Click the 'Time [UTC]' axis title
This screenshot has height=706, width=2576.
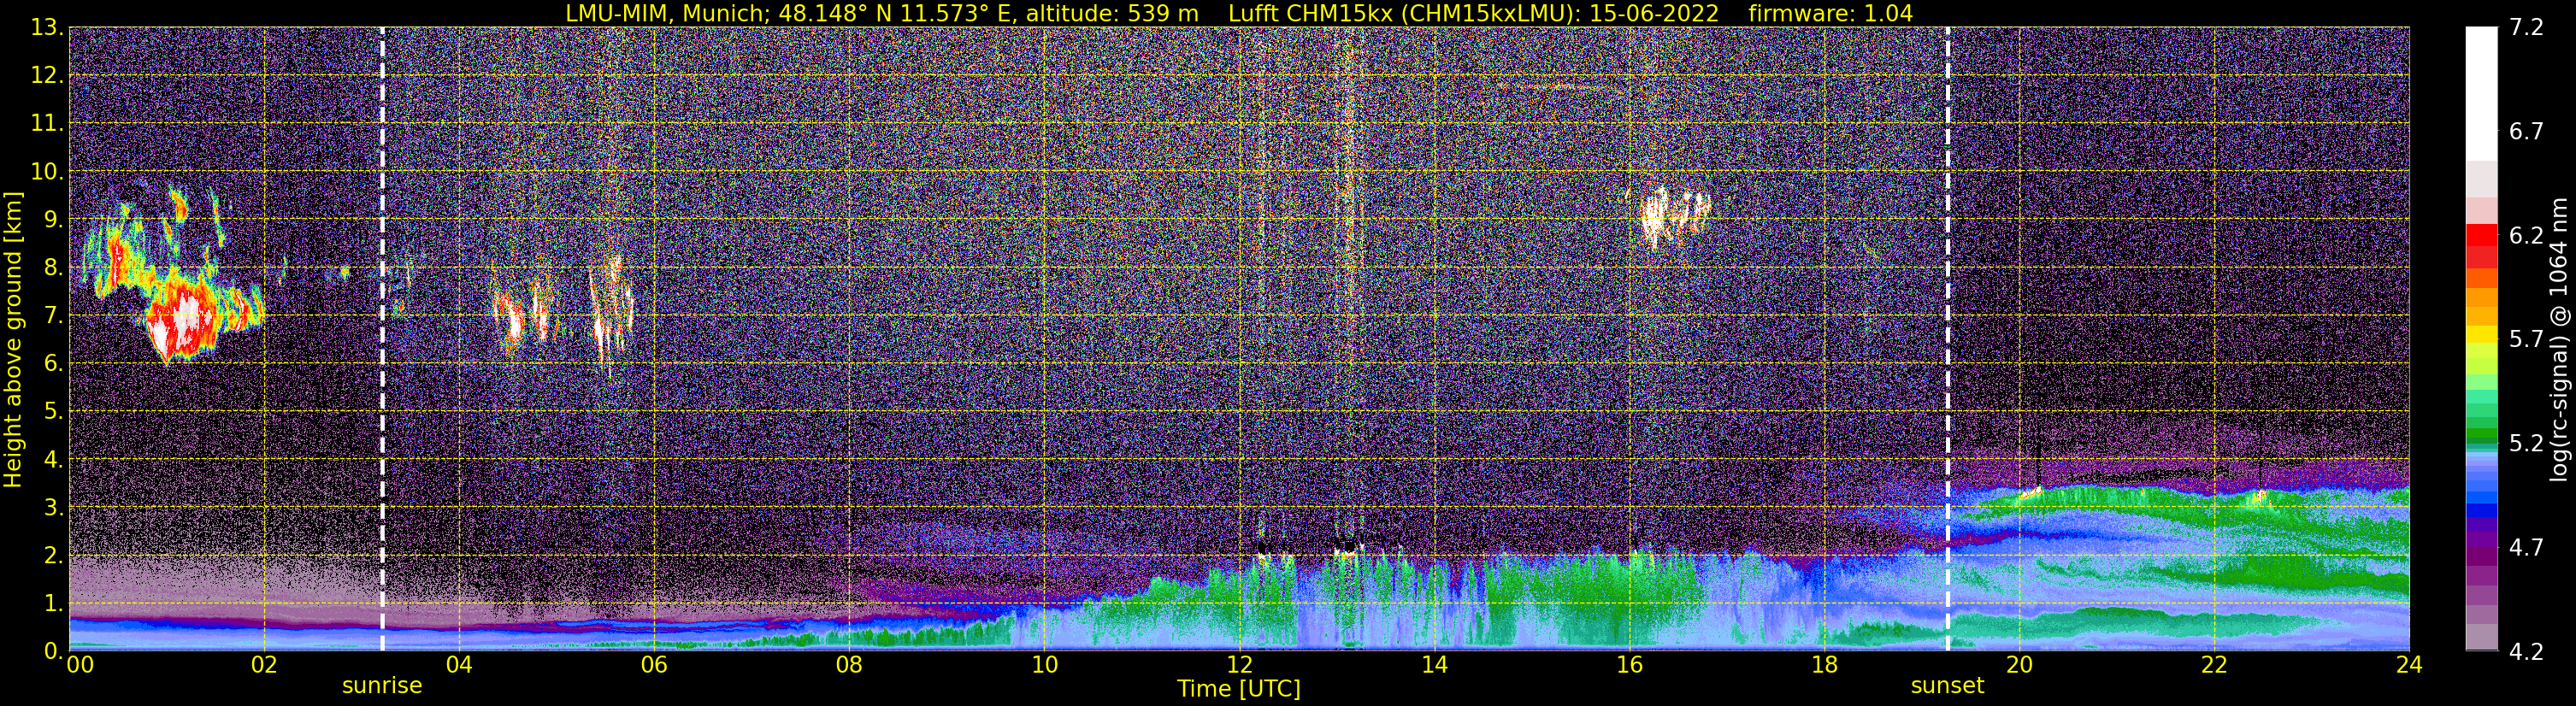point(1239,689)
